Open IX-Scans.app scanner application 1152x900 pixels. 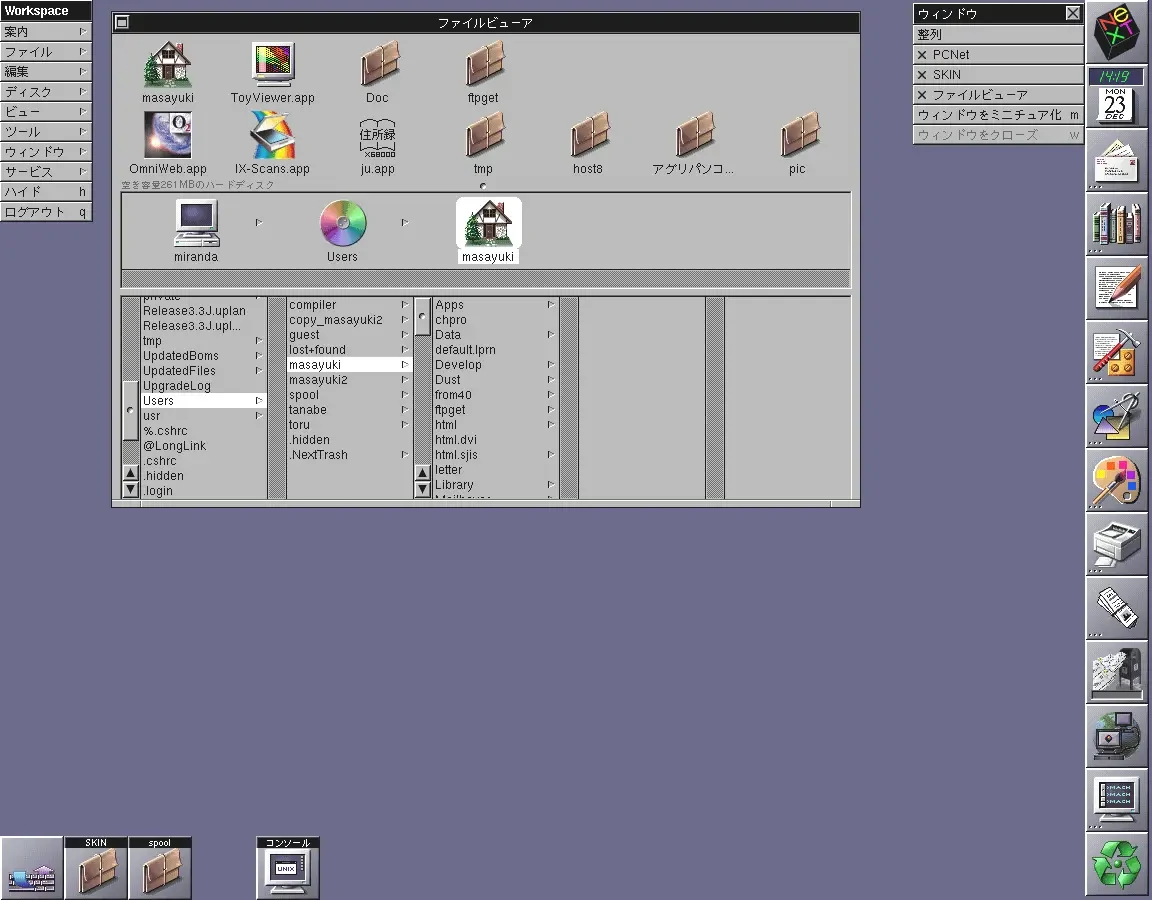coord(273,134)
